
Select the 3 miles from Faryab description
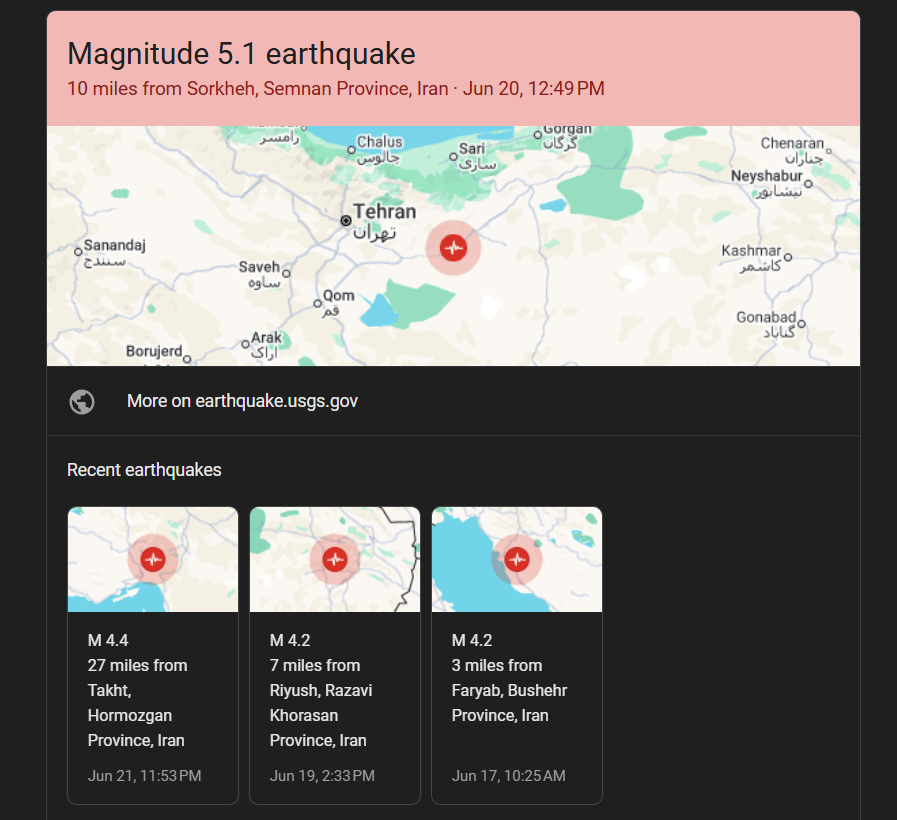coord(509,690)
